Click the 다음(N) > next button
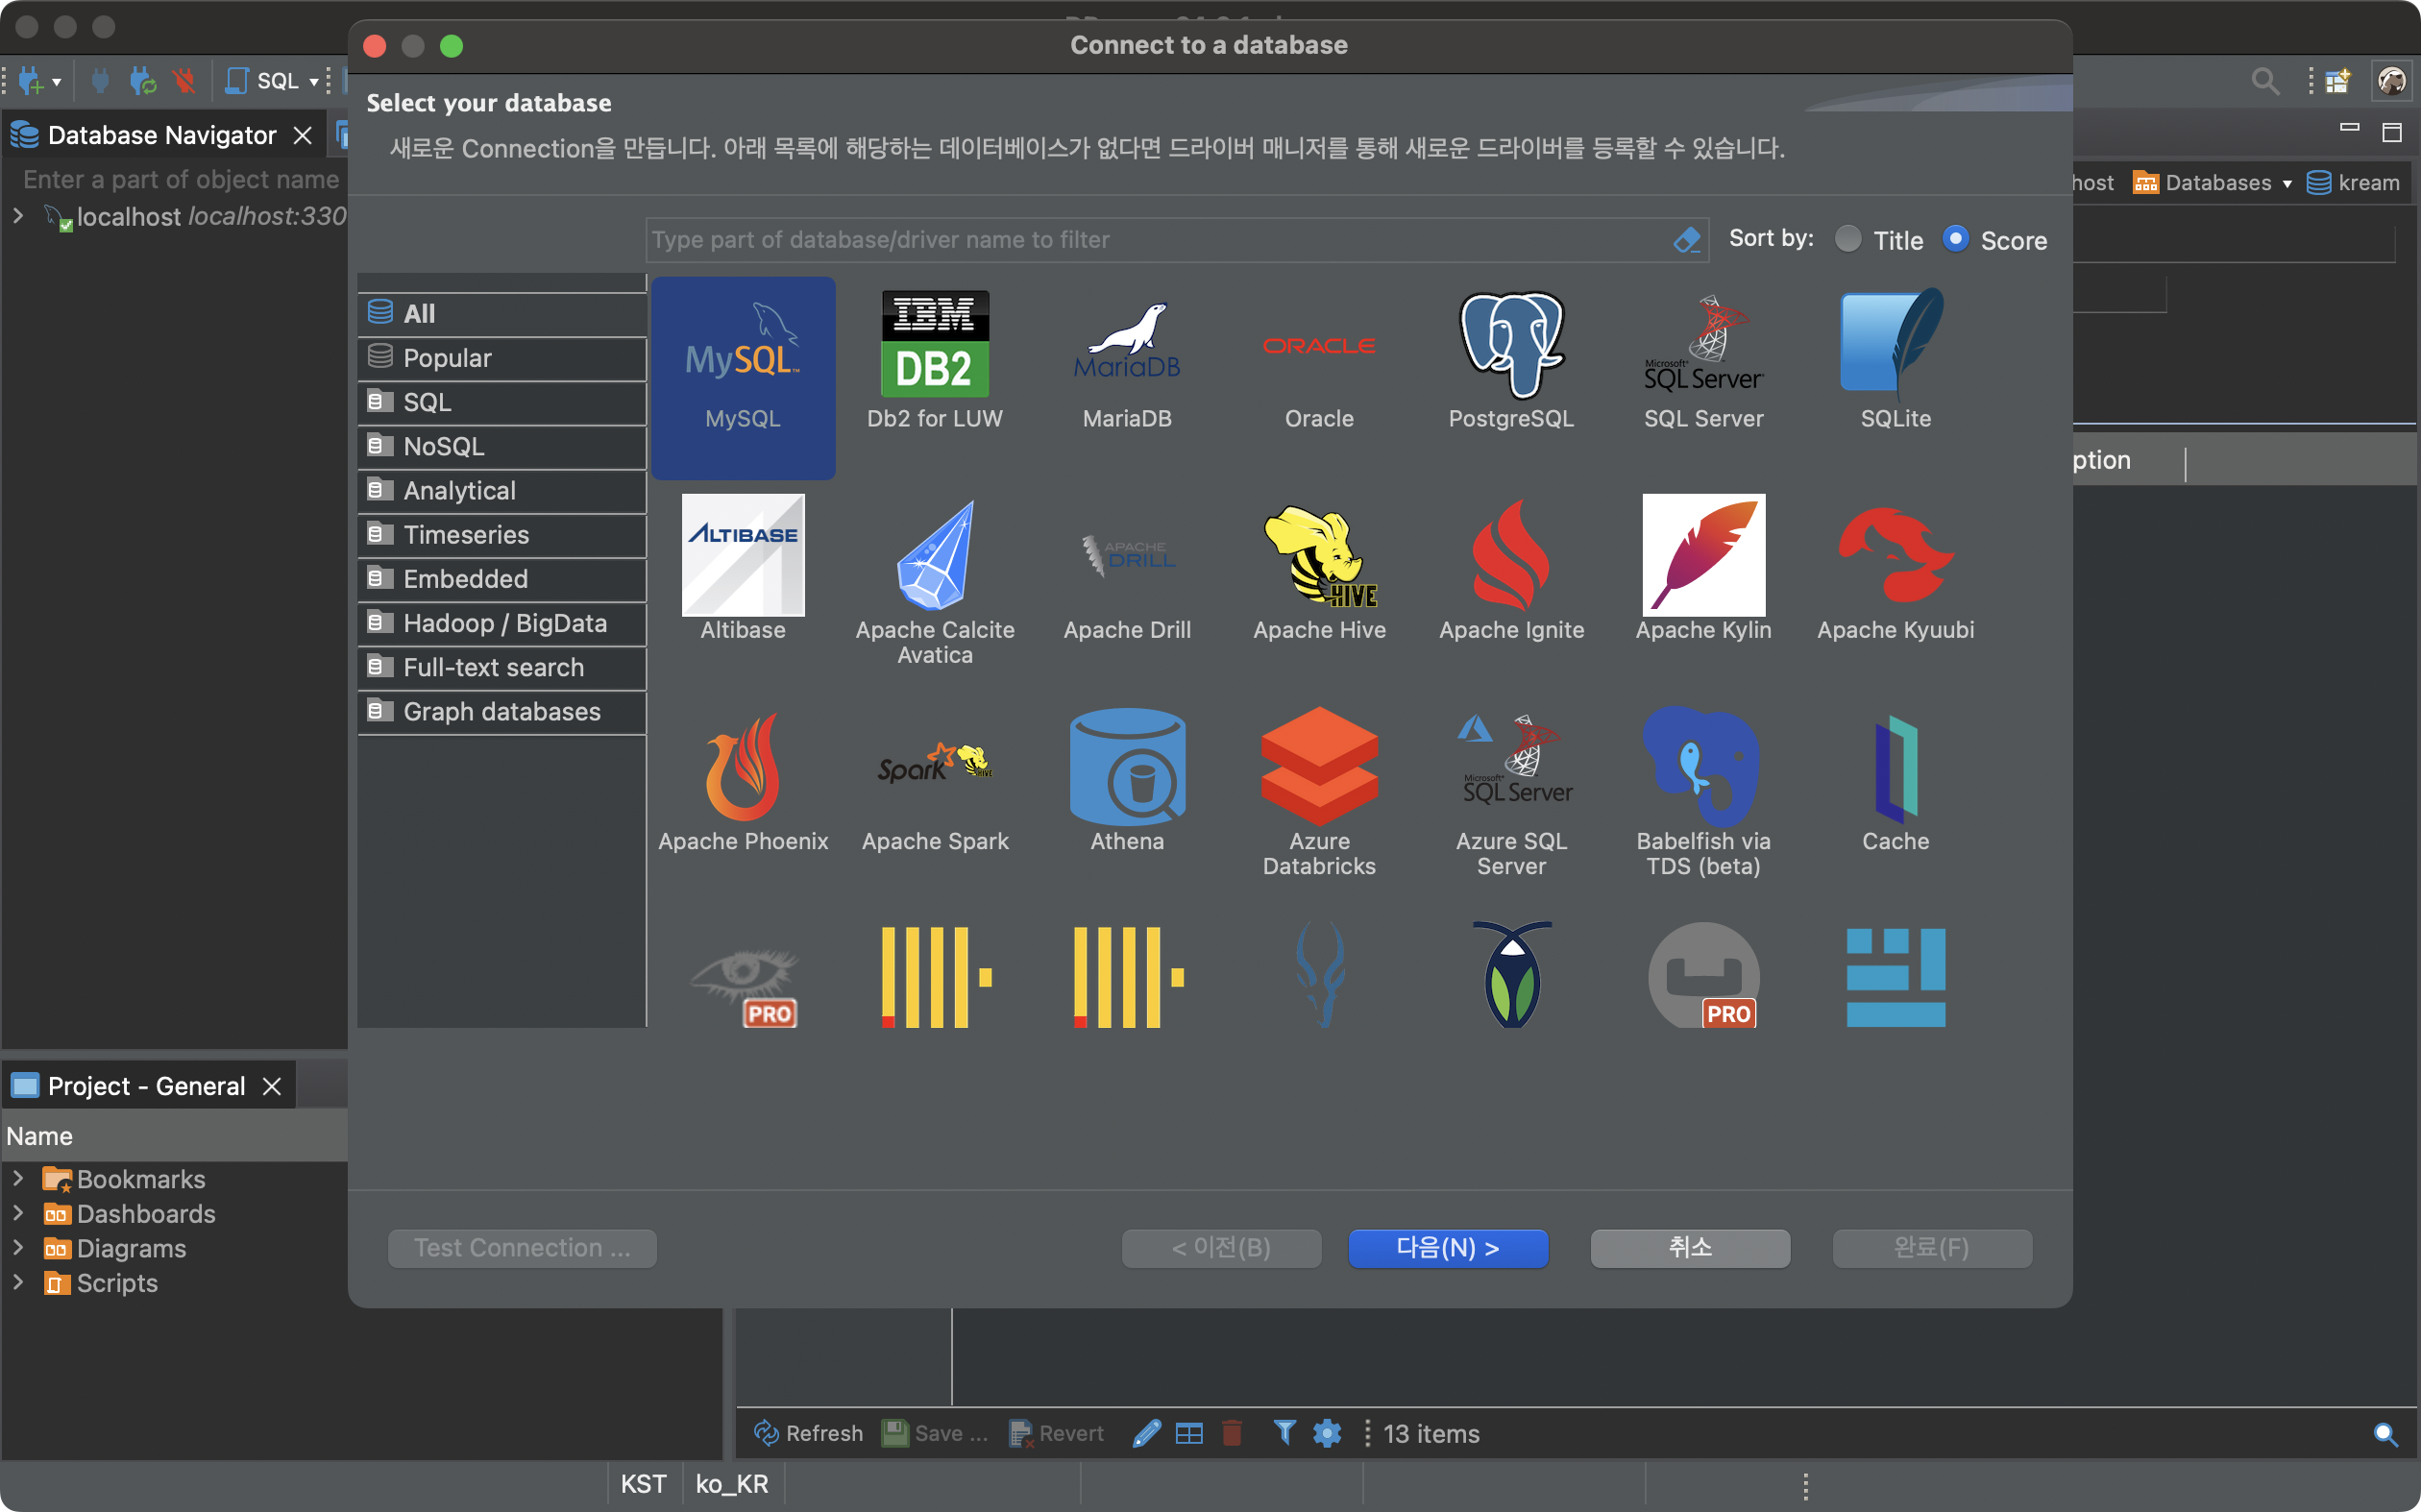 click(x=1448, y=1247)
